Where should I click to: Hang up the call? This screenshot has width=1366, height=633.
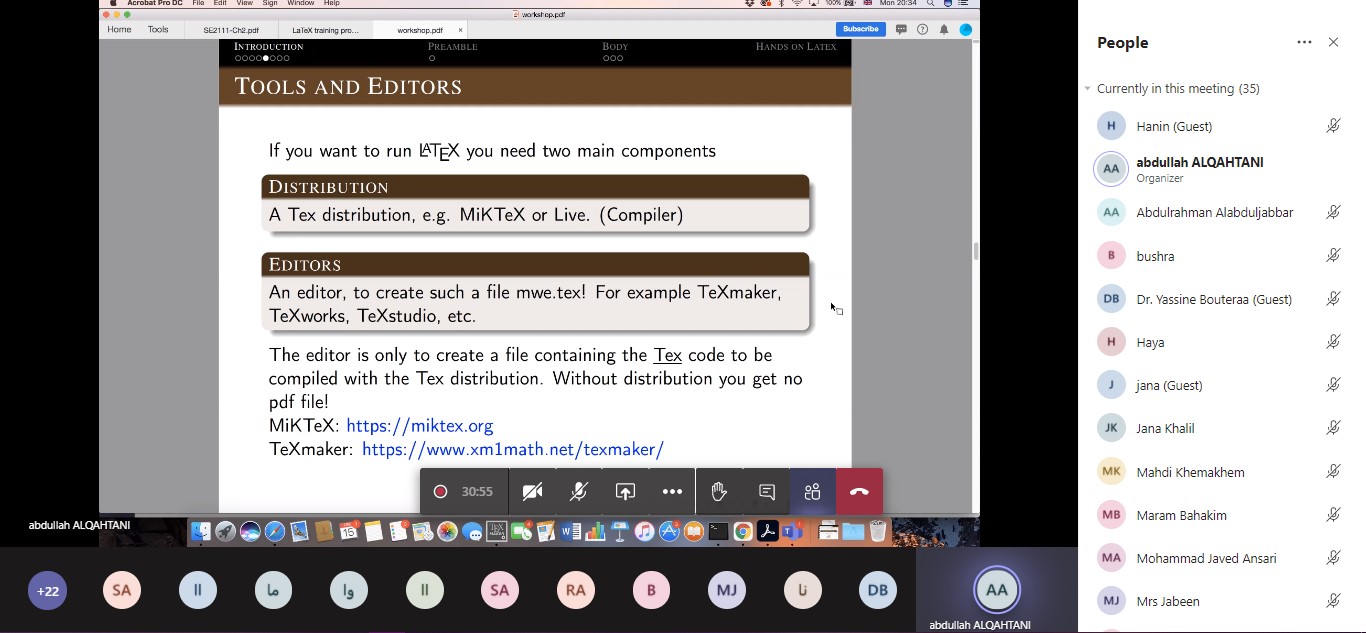pyautogui.click(x=859, y=492)
